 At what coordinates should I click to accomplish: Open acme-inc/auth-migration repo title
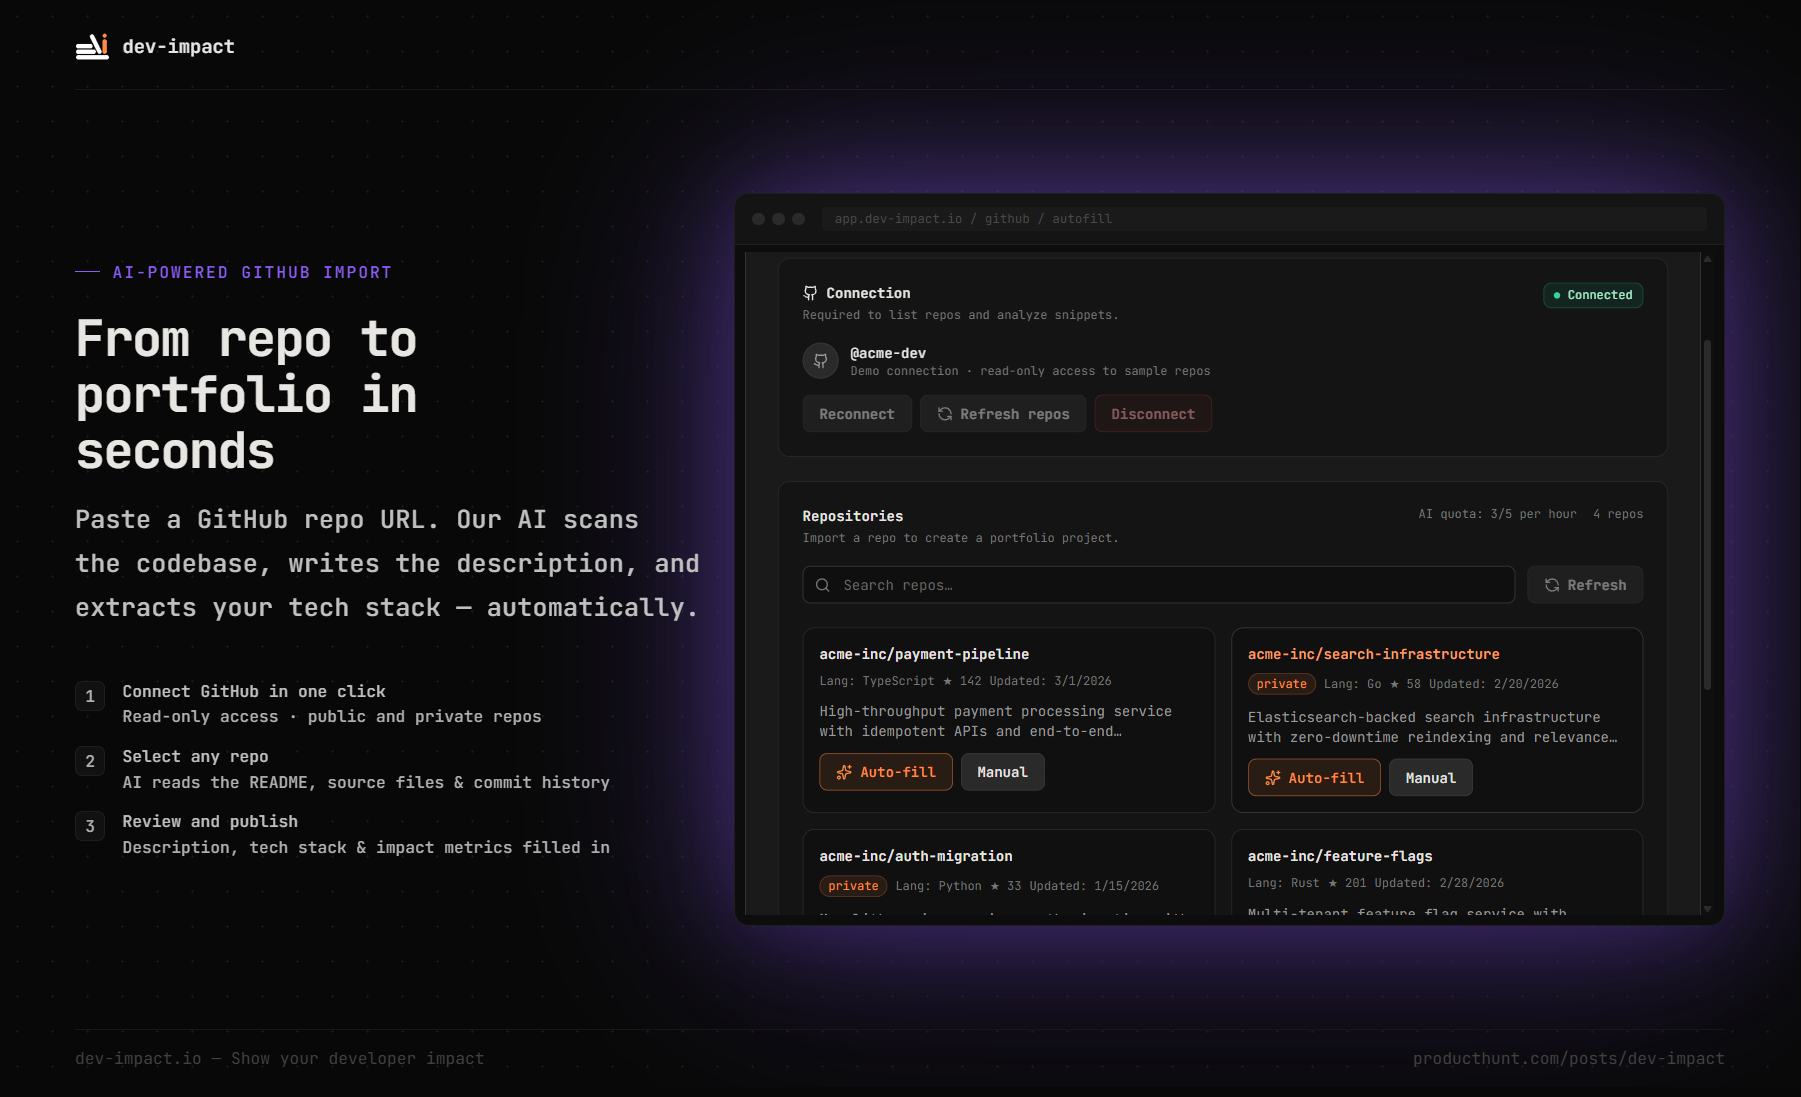(916, 856)
